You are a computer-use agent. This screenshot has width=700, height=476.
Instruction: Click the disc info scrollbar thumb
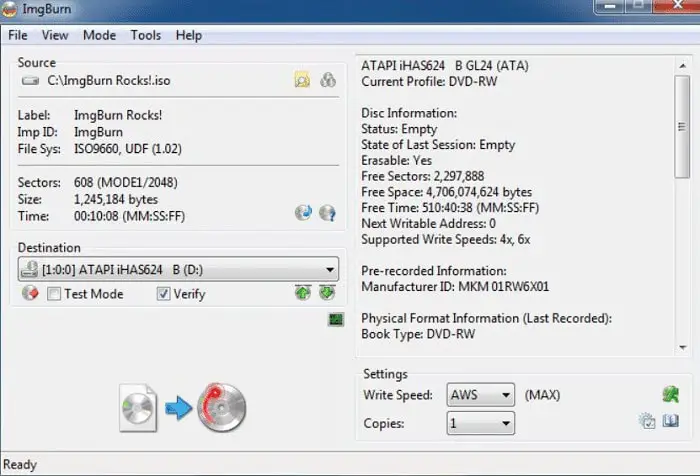[x=682, y=127]
